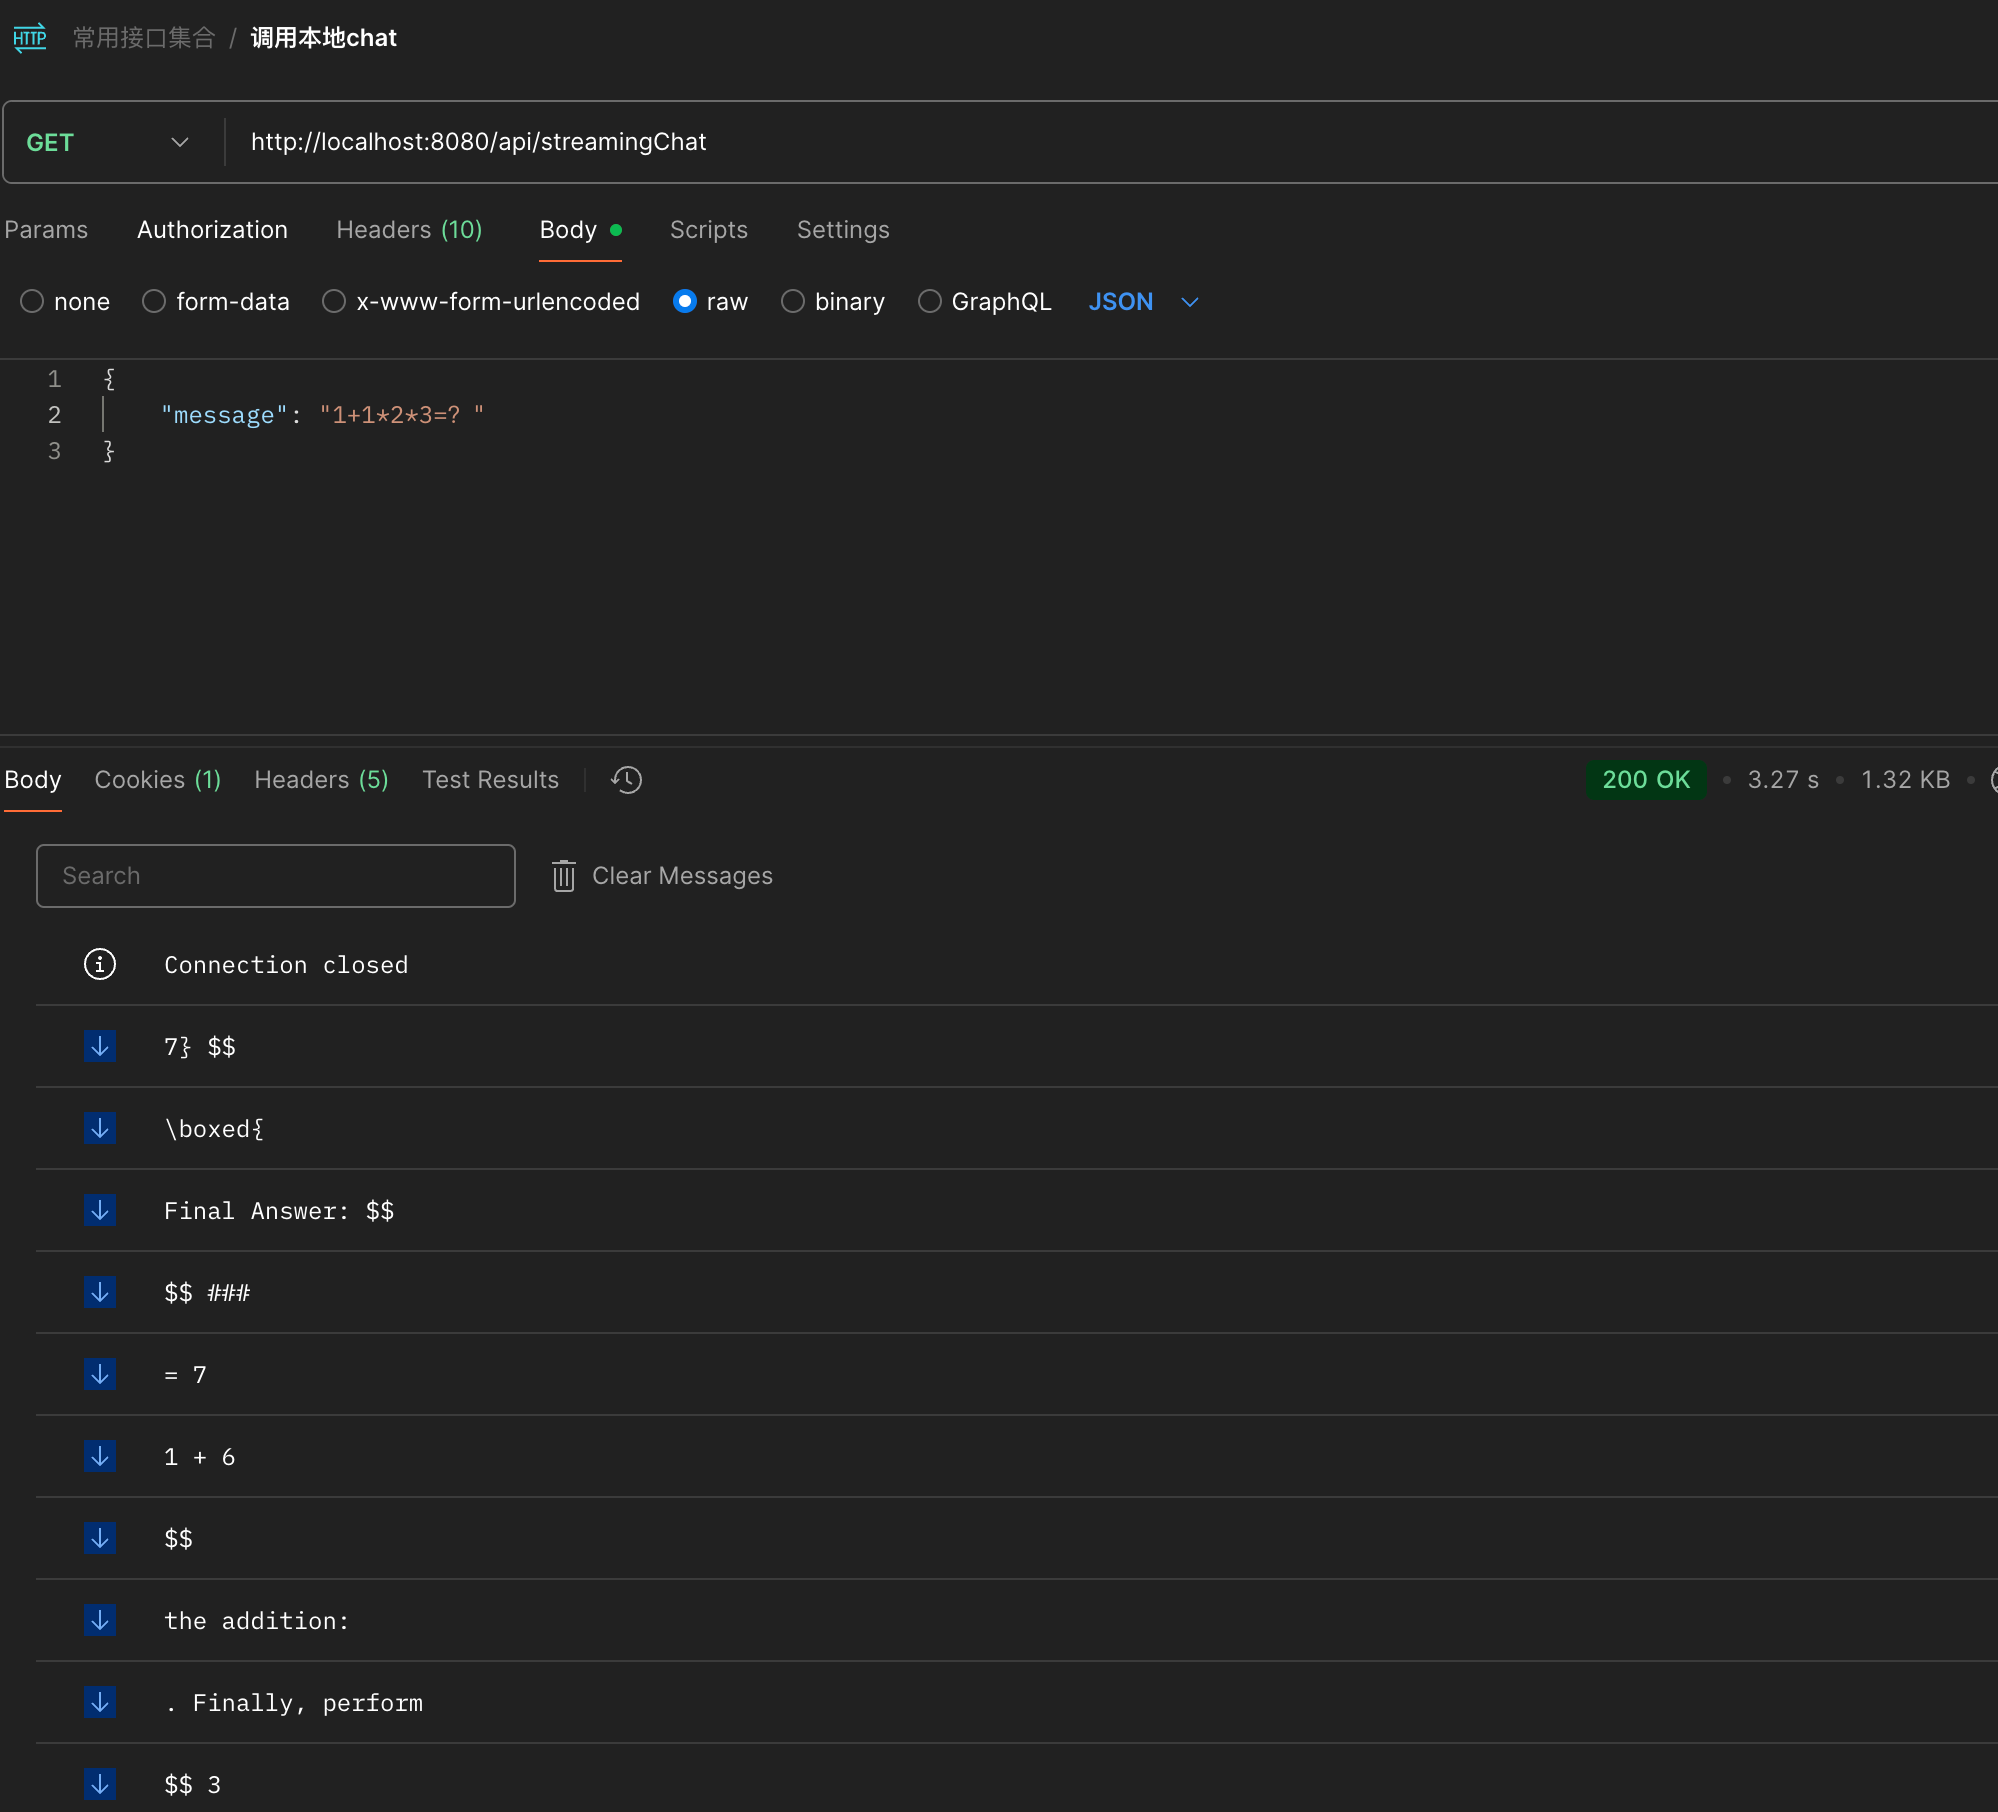Select the none body type radio

coord(32,302)
